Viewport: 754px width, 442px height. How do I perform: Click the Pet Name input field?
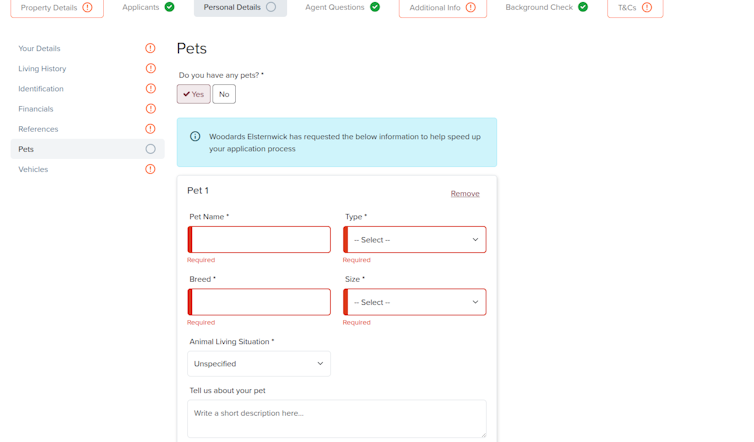click(260, 240)
